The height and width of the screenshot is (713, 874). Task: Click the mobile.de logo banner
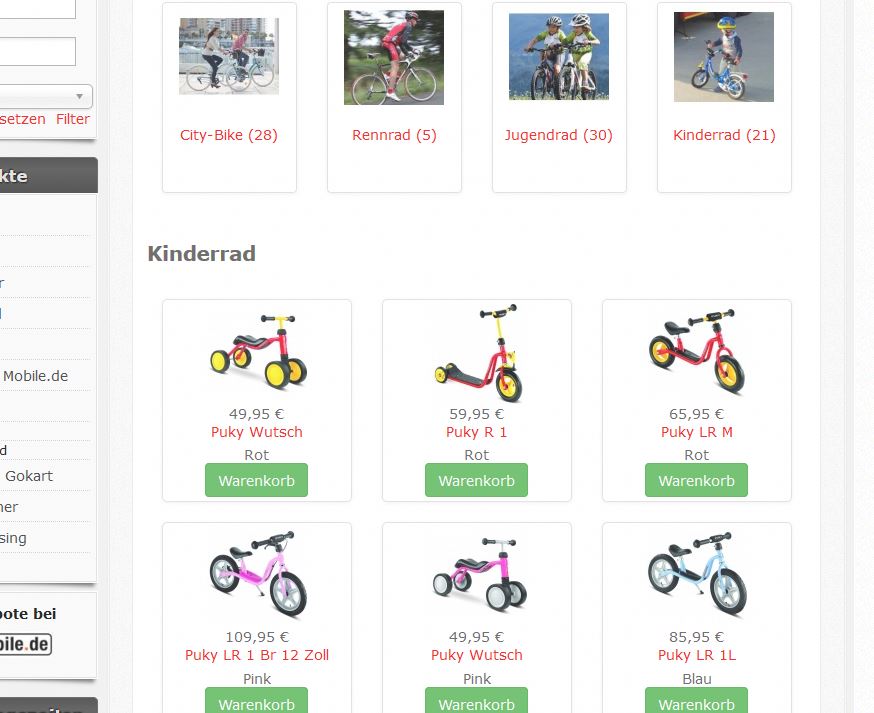pyautogui.click(x=26, y=644)
